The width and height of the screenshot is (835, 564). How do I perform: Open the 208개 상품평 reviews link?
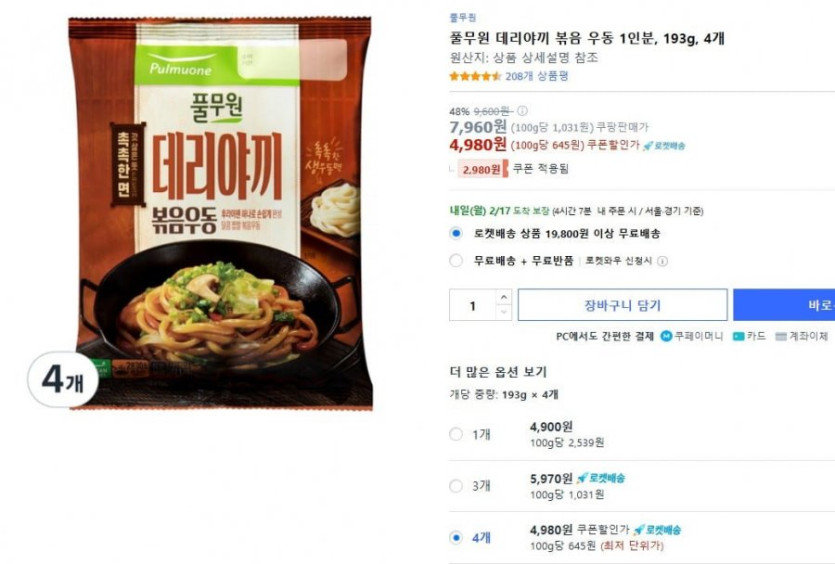[x=536, y=76]
